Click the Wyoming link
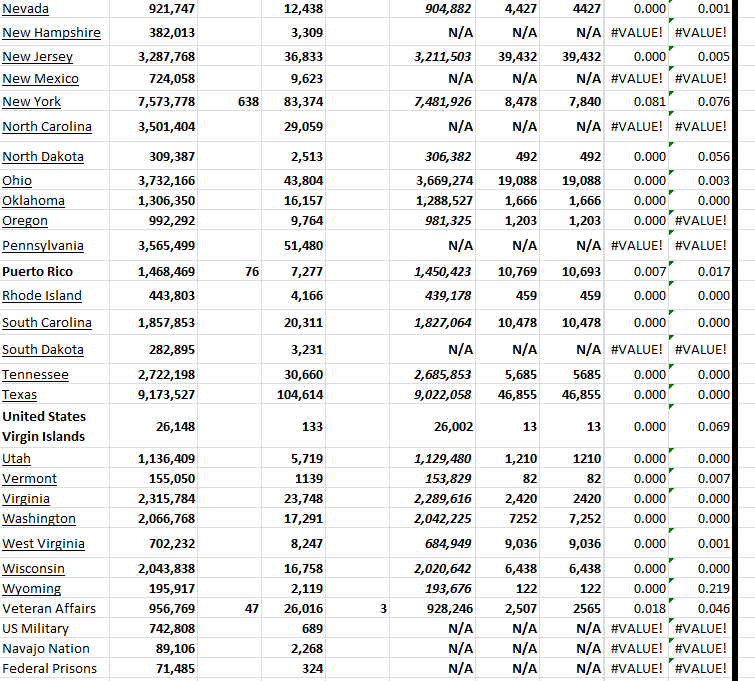755x681 pixels. [x=32, y=589]
